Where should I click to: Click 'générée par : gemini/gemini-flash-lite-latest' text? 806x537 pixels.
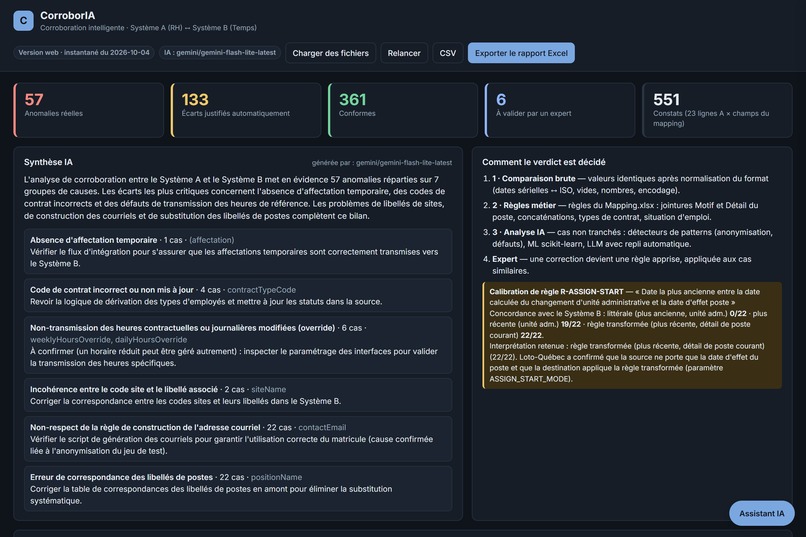(x=382, y=162)
